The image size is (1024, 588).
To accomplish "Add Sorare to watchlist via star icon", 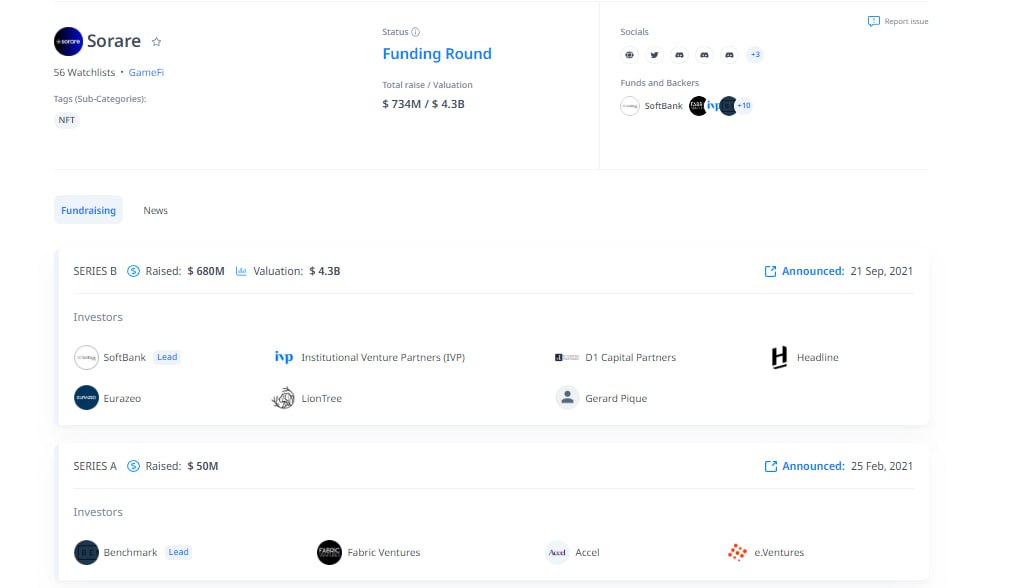I will [x=156, y=42].
